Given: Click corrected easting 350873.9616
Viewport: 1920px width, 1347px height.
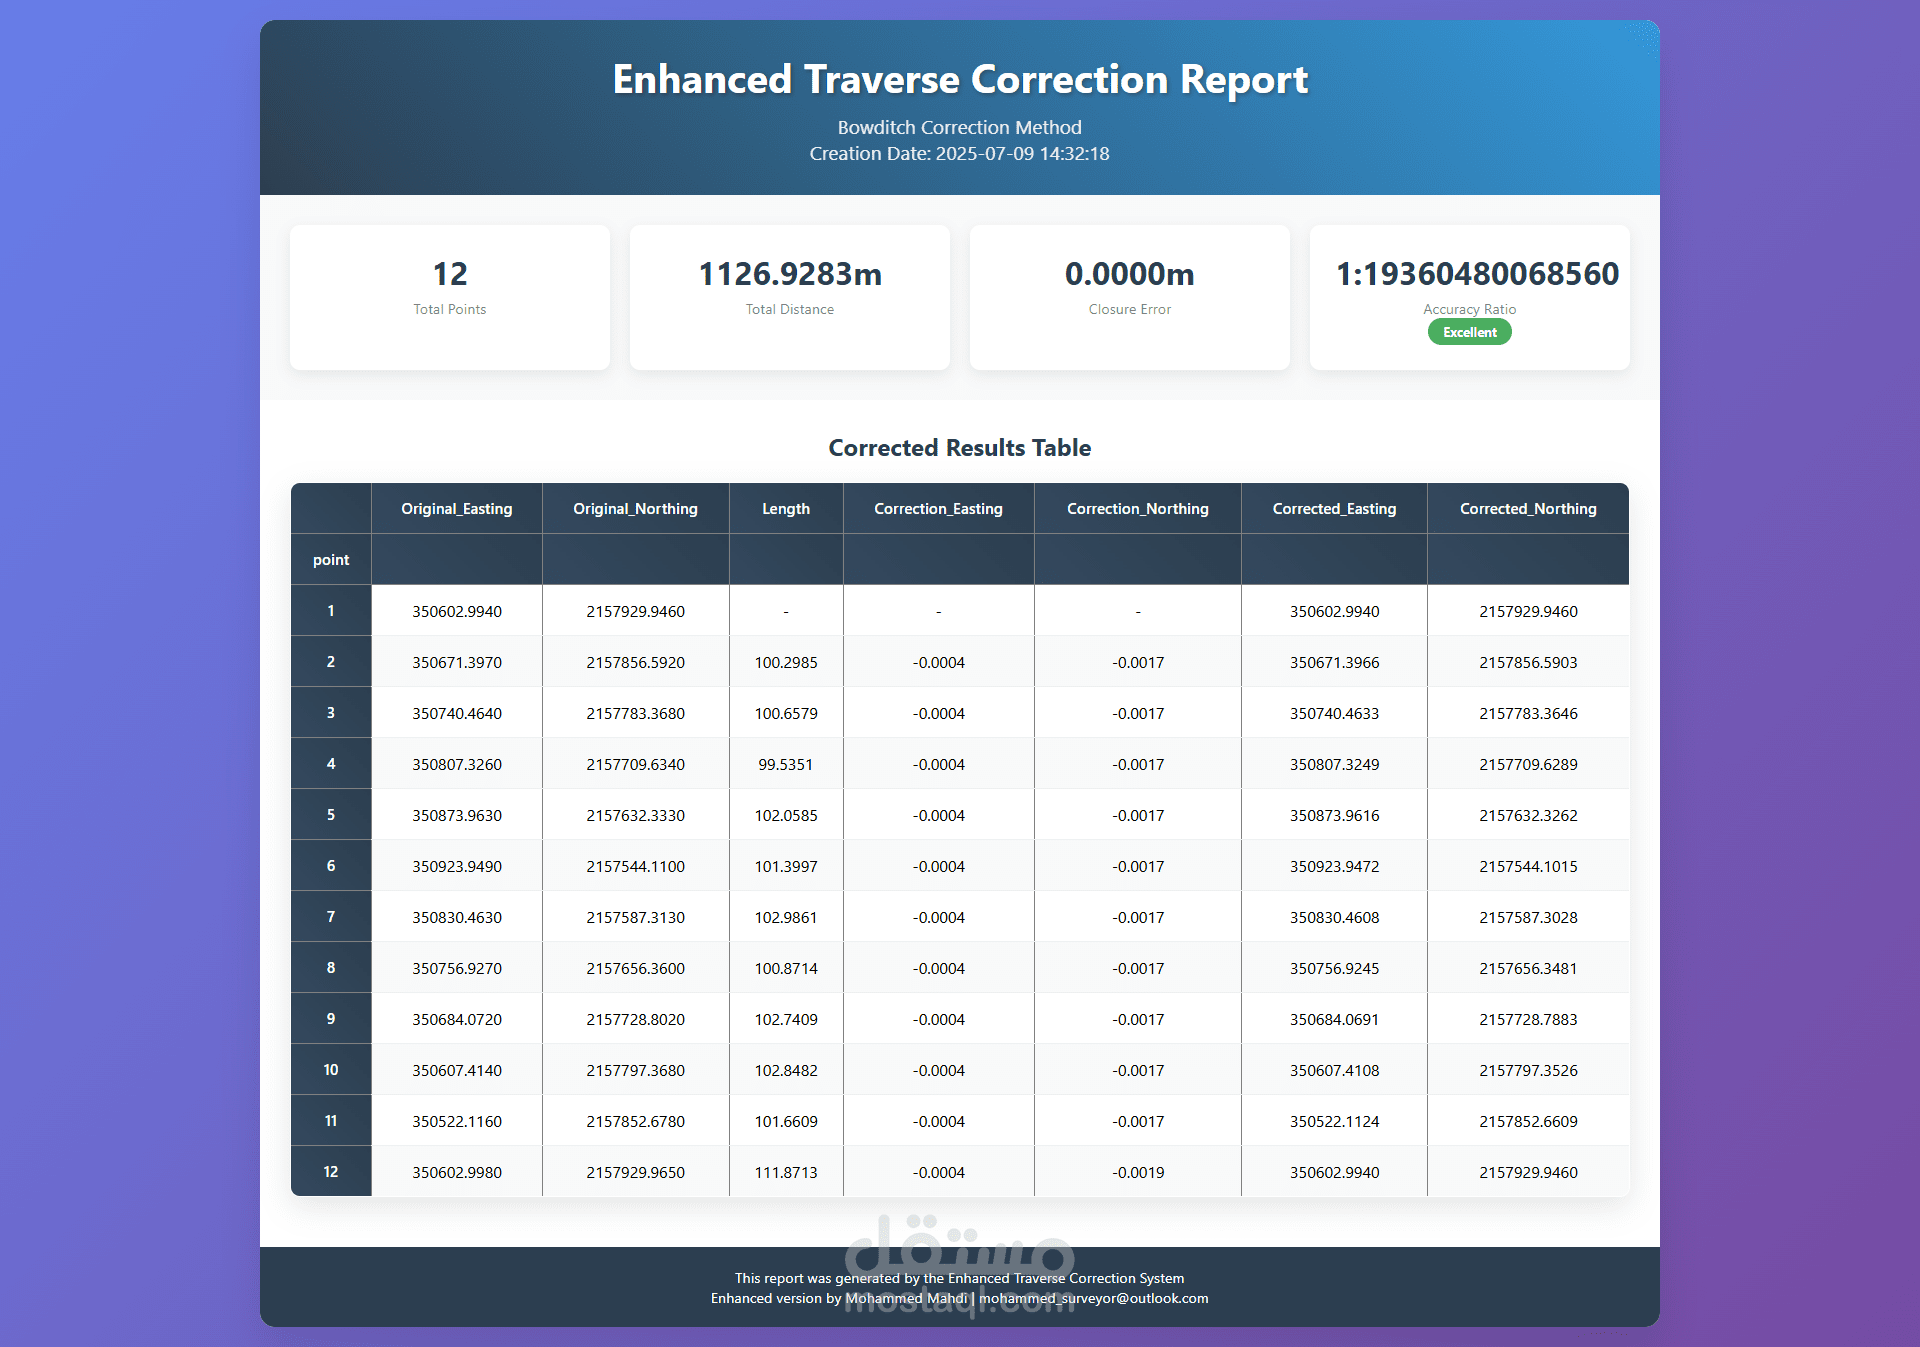Looking at the screenshot, I should 1334,815.
